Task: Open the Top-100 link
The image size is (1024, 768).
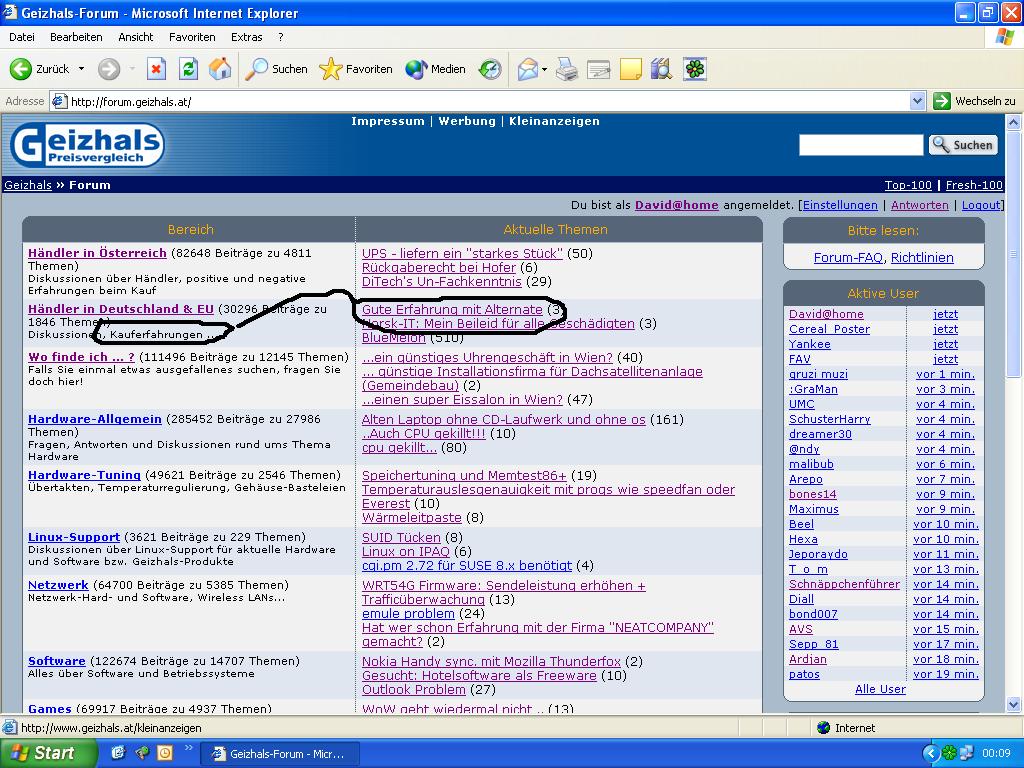Action: click(908, 185)
